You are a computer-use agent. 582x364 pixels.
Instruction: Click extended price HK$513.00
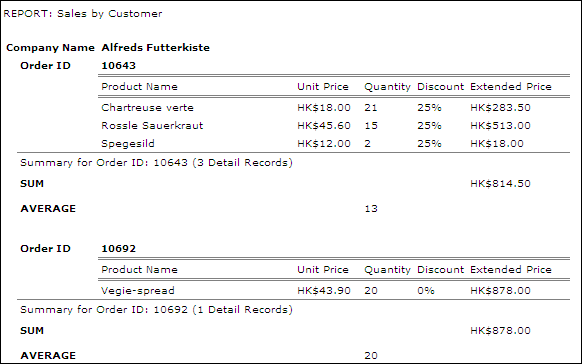pyautogui.click(x=500, y=125)
